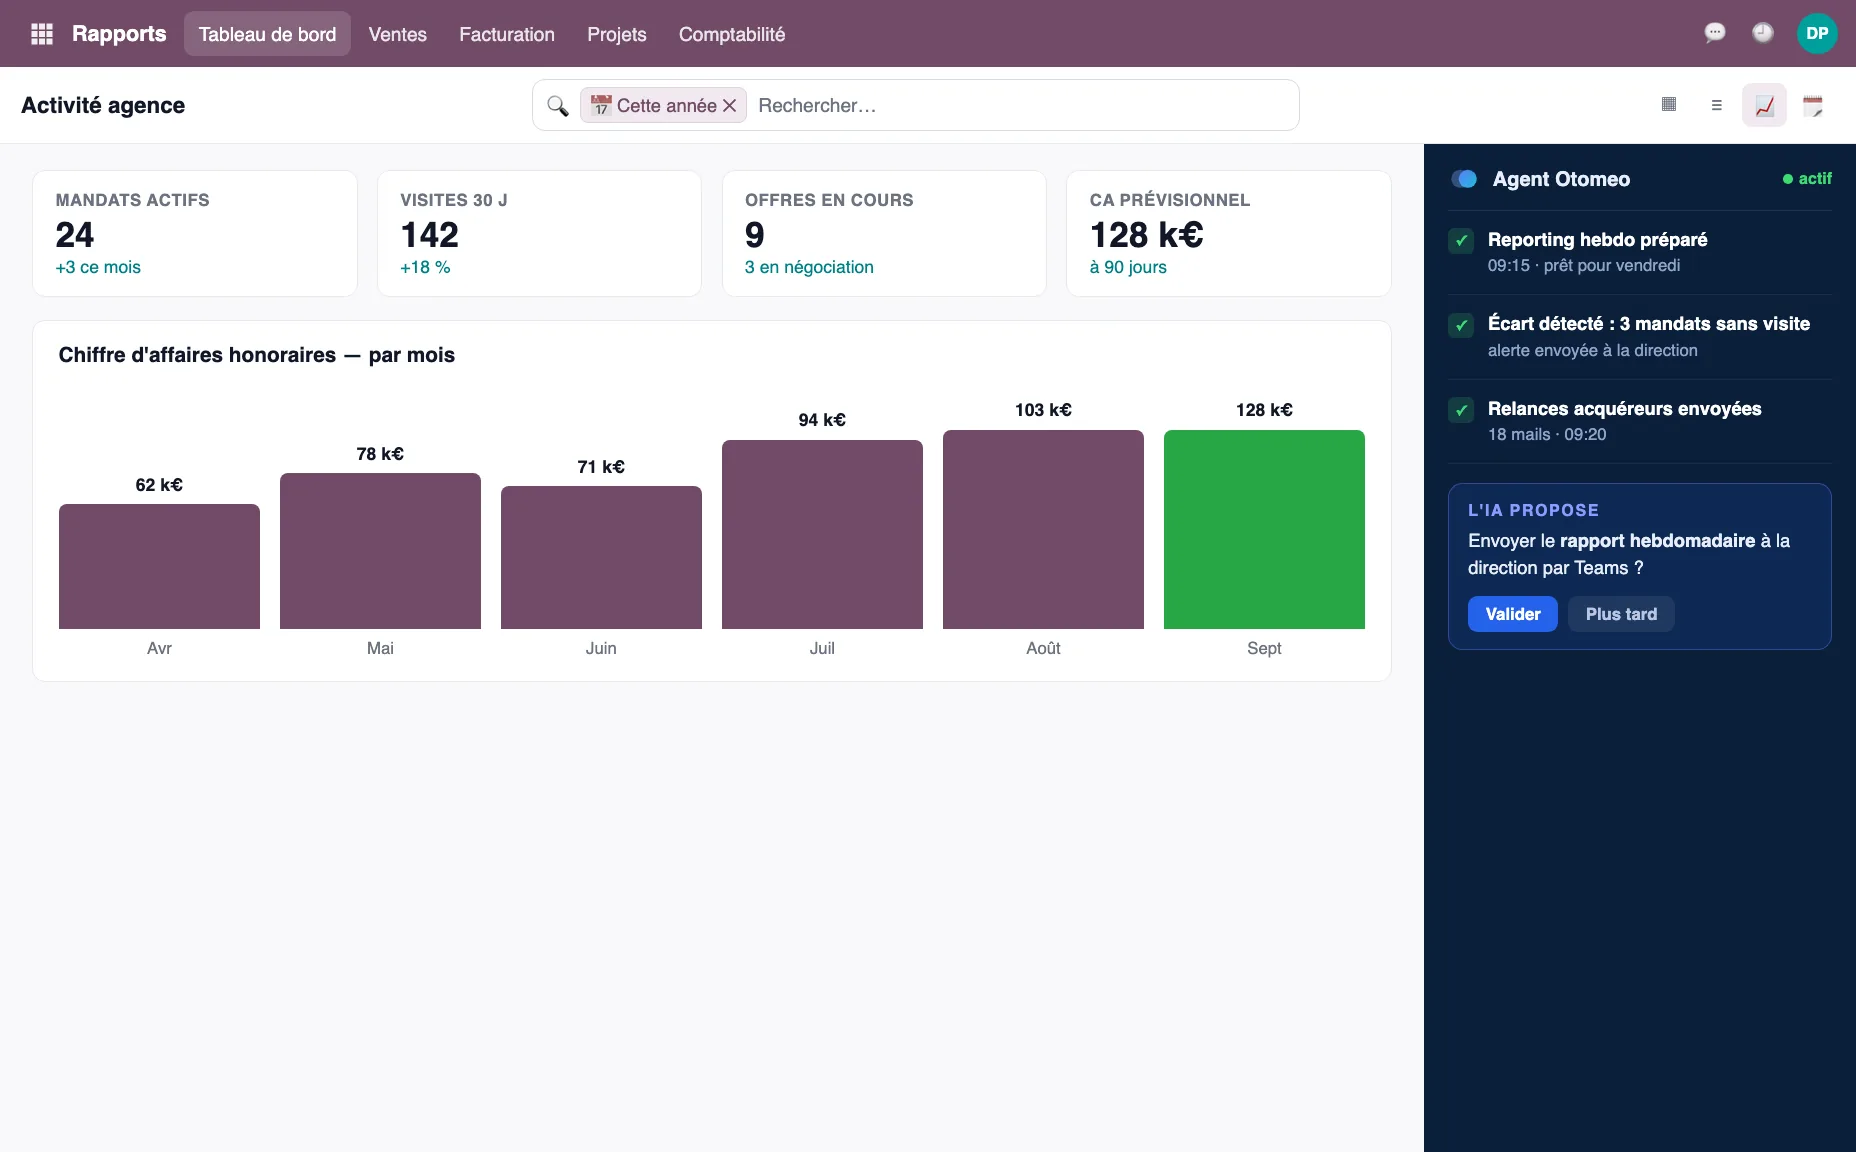Open the Tableau de bord tab
The height and width of the screenshot is (1152, 1856).
[267, 34]
